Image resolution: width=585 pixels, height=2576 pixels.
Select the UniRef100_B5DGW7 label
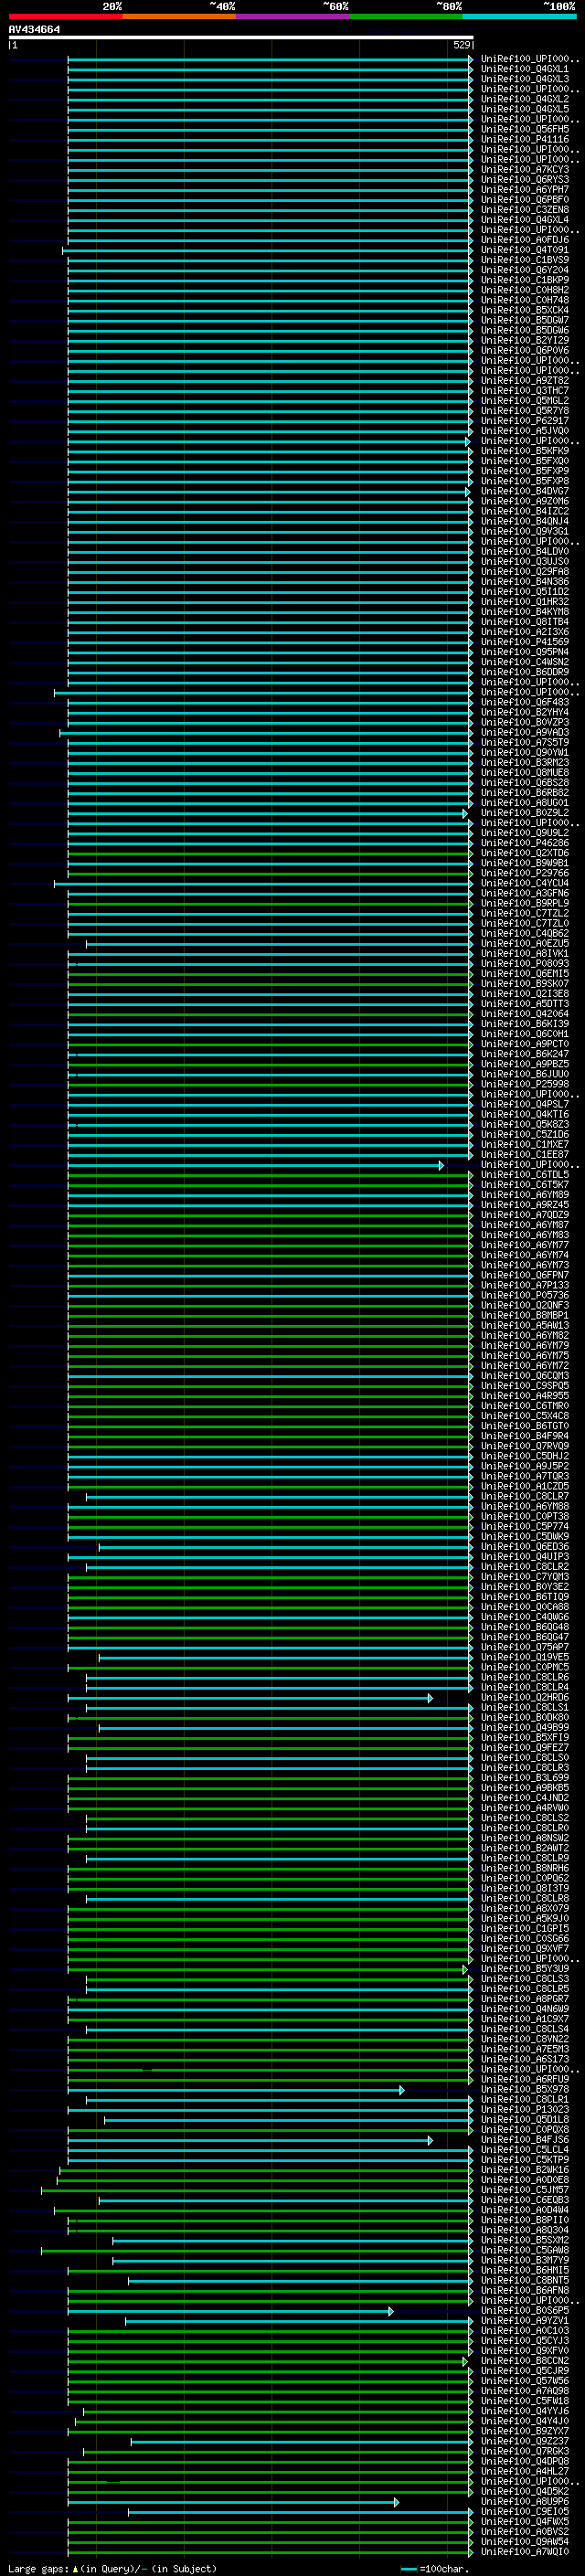[524, 321]
